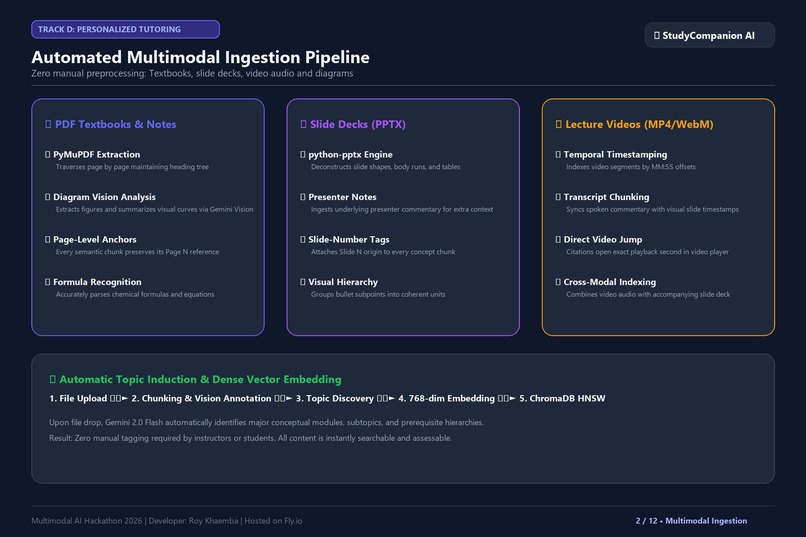Click pipeline step 2. Chunking & Vision Annotation
806x537 pixels.
point(202,399)
